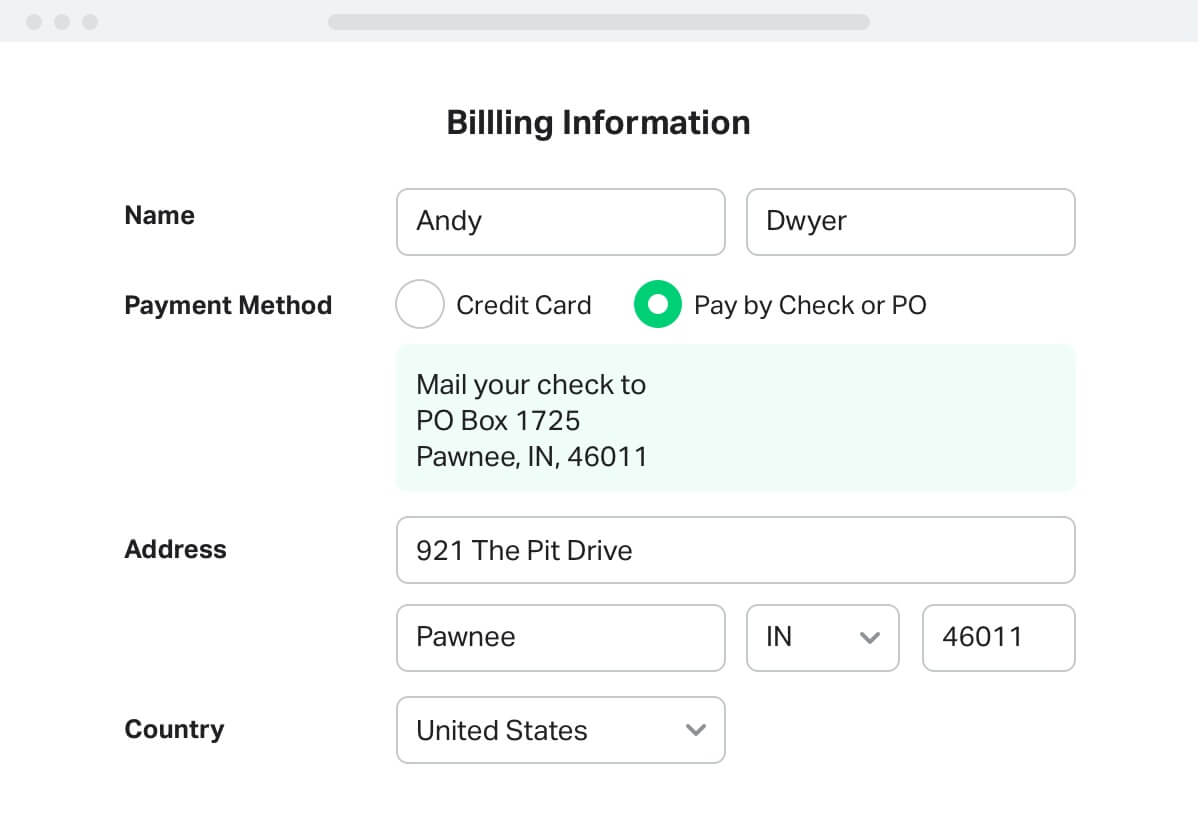This screenshot has height=832, width=1200.
Task: Click the Payment Method label
Action: (228, 305)
